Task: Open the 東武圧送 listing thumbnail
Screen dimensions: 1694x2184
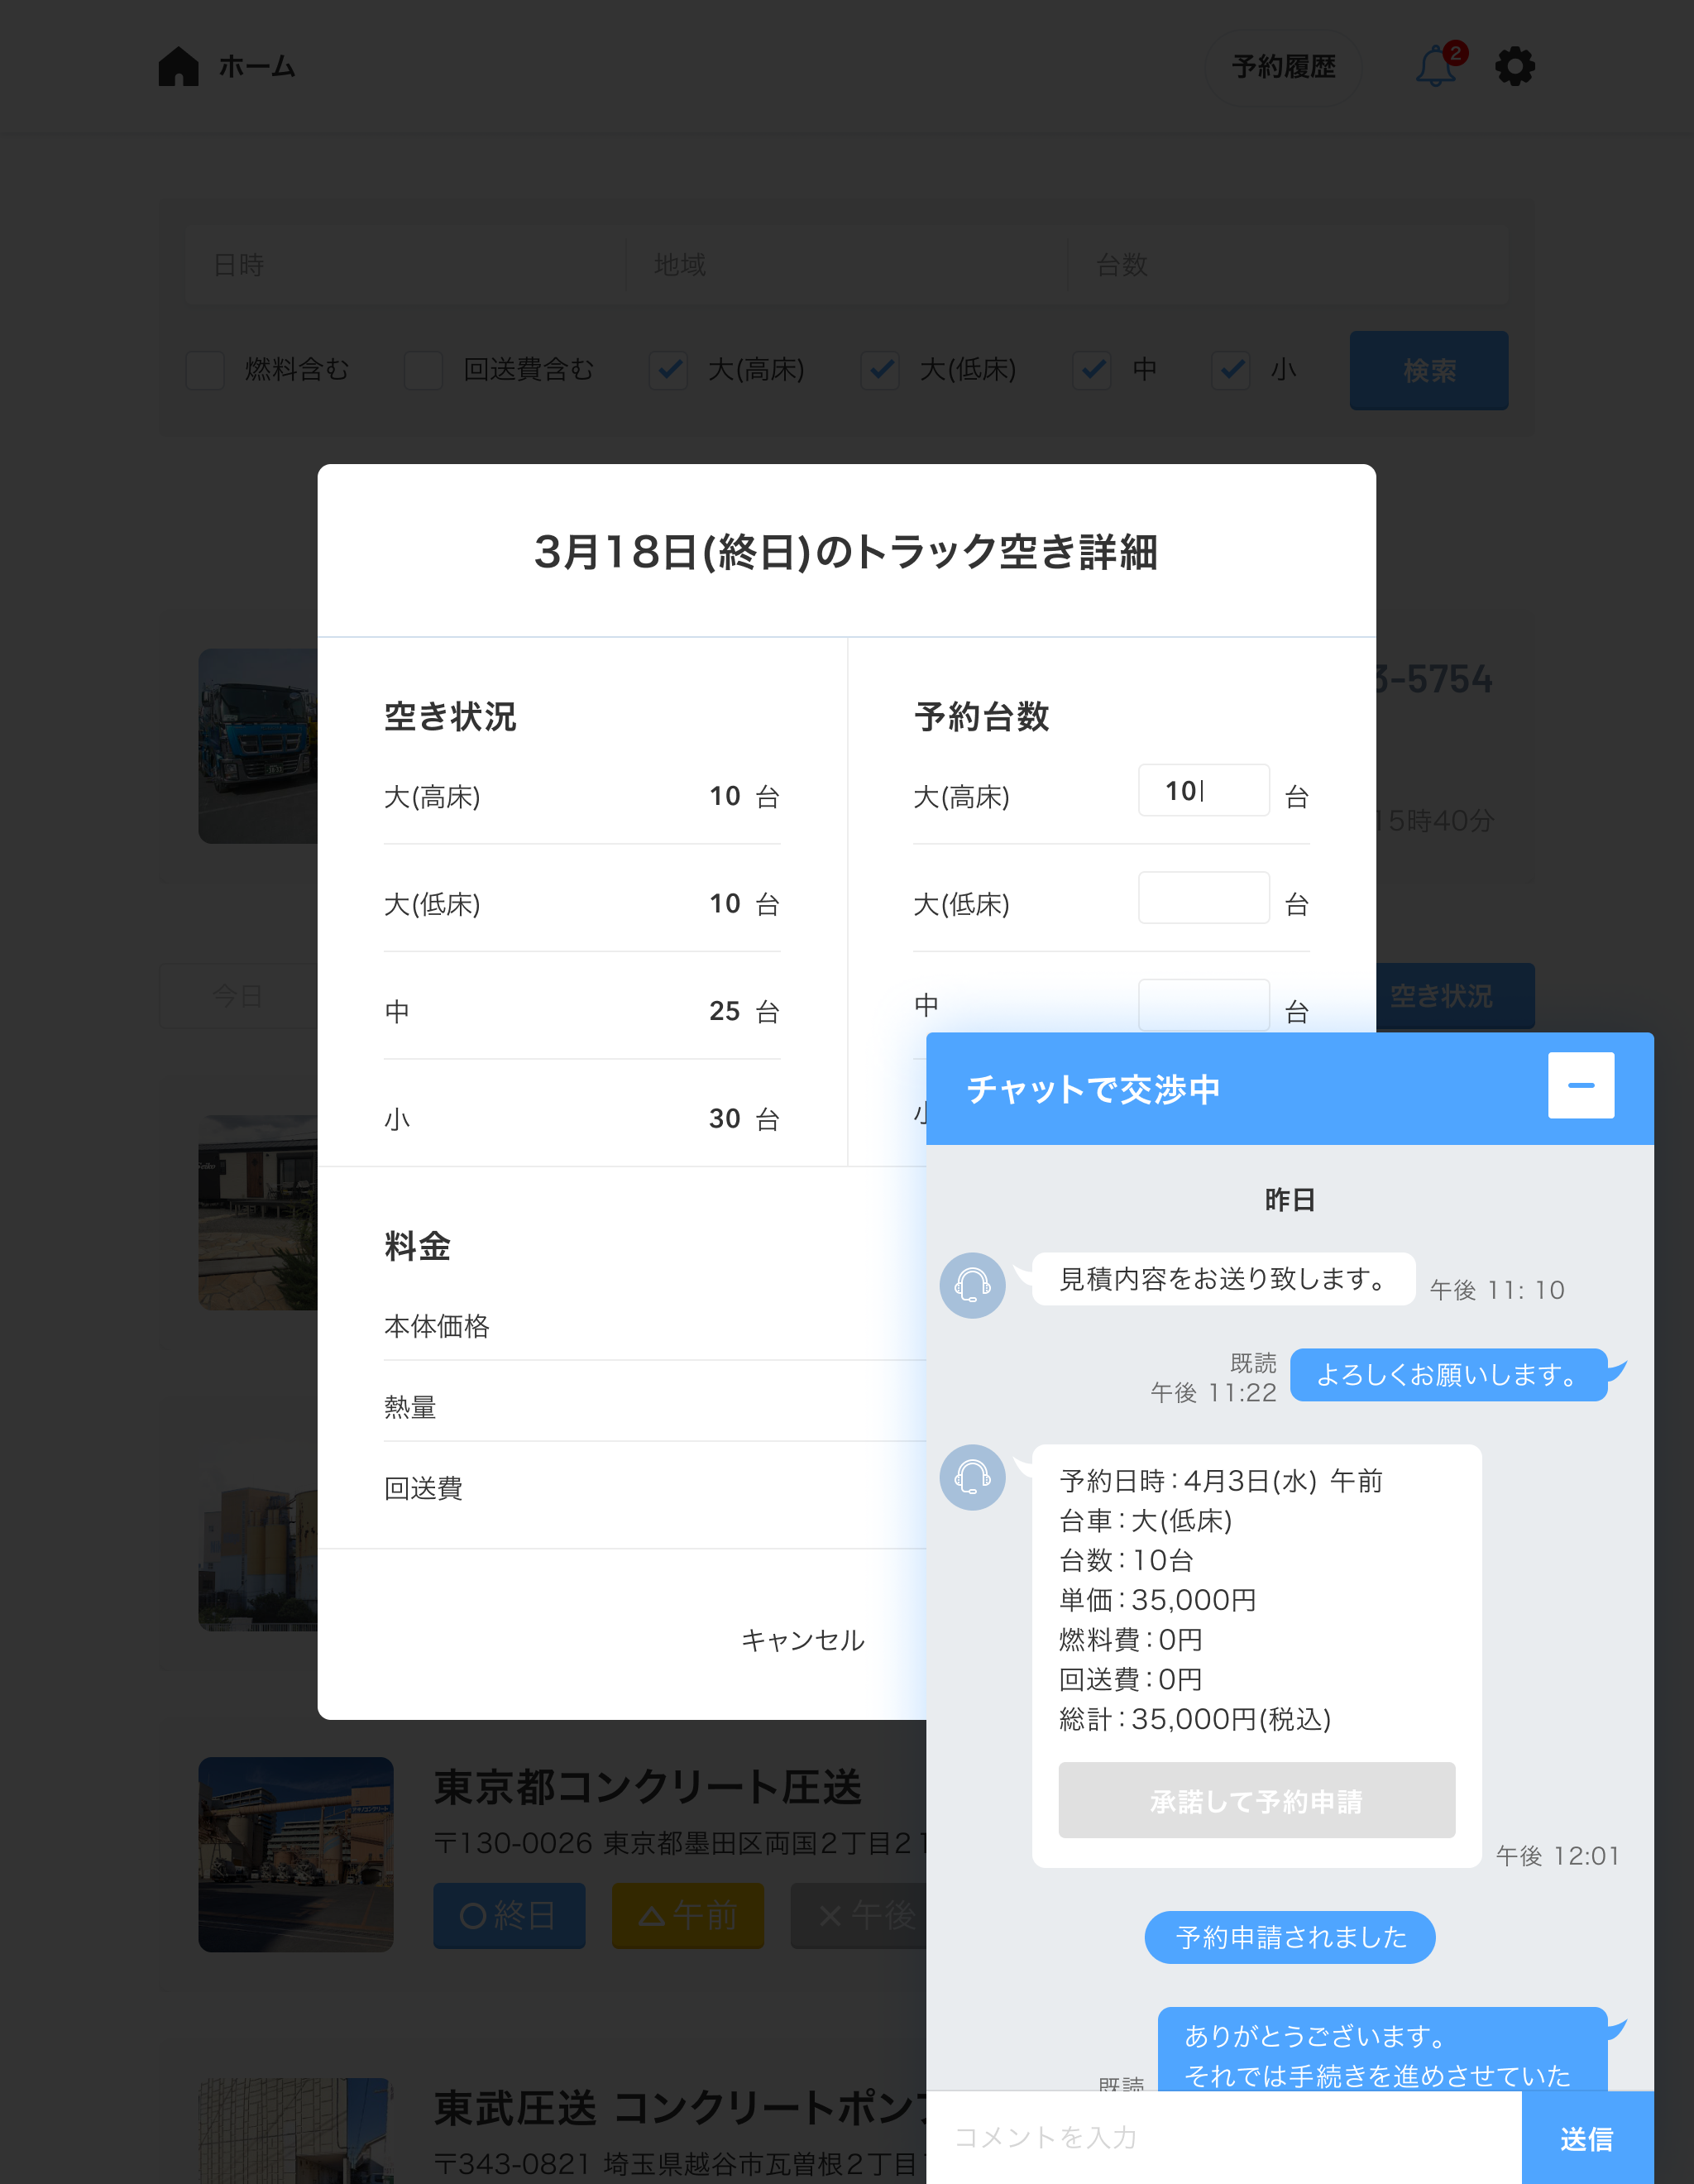Action: point(296,2131)
